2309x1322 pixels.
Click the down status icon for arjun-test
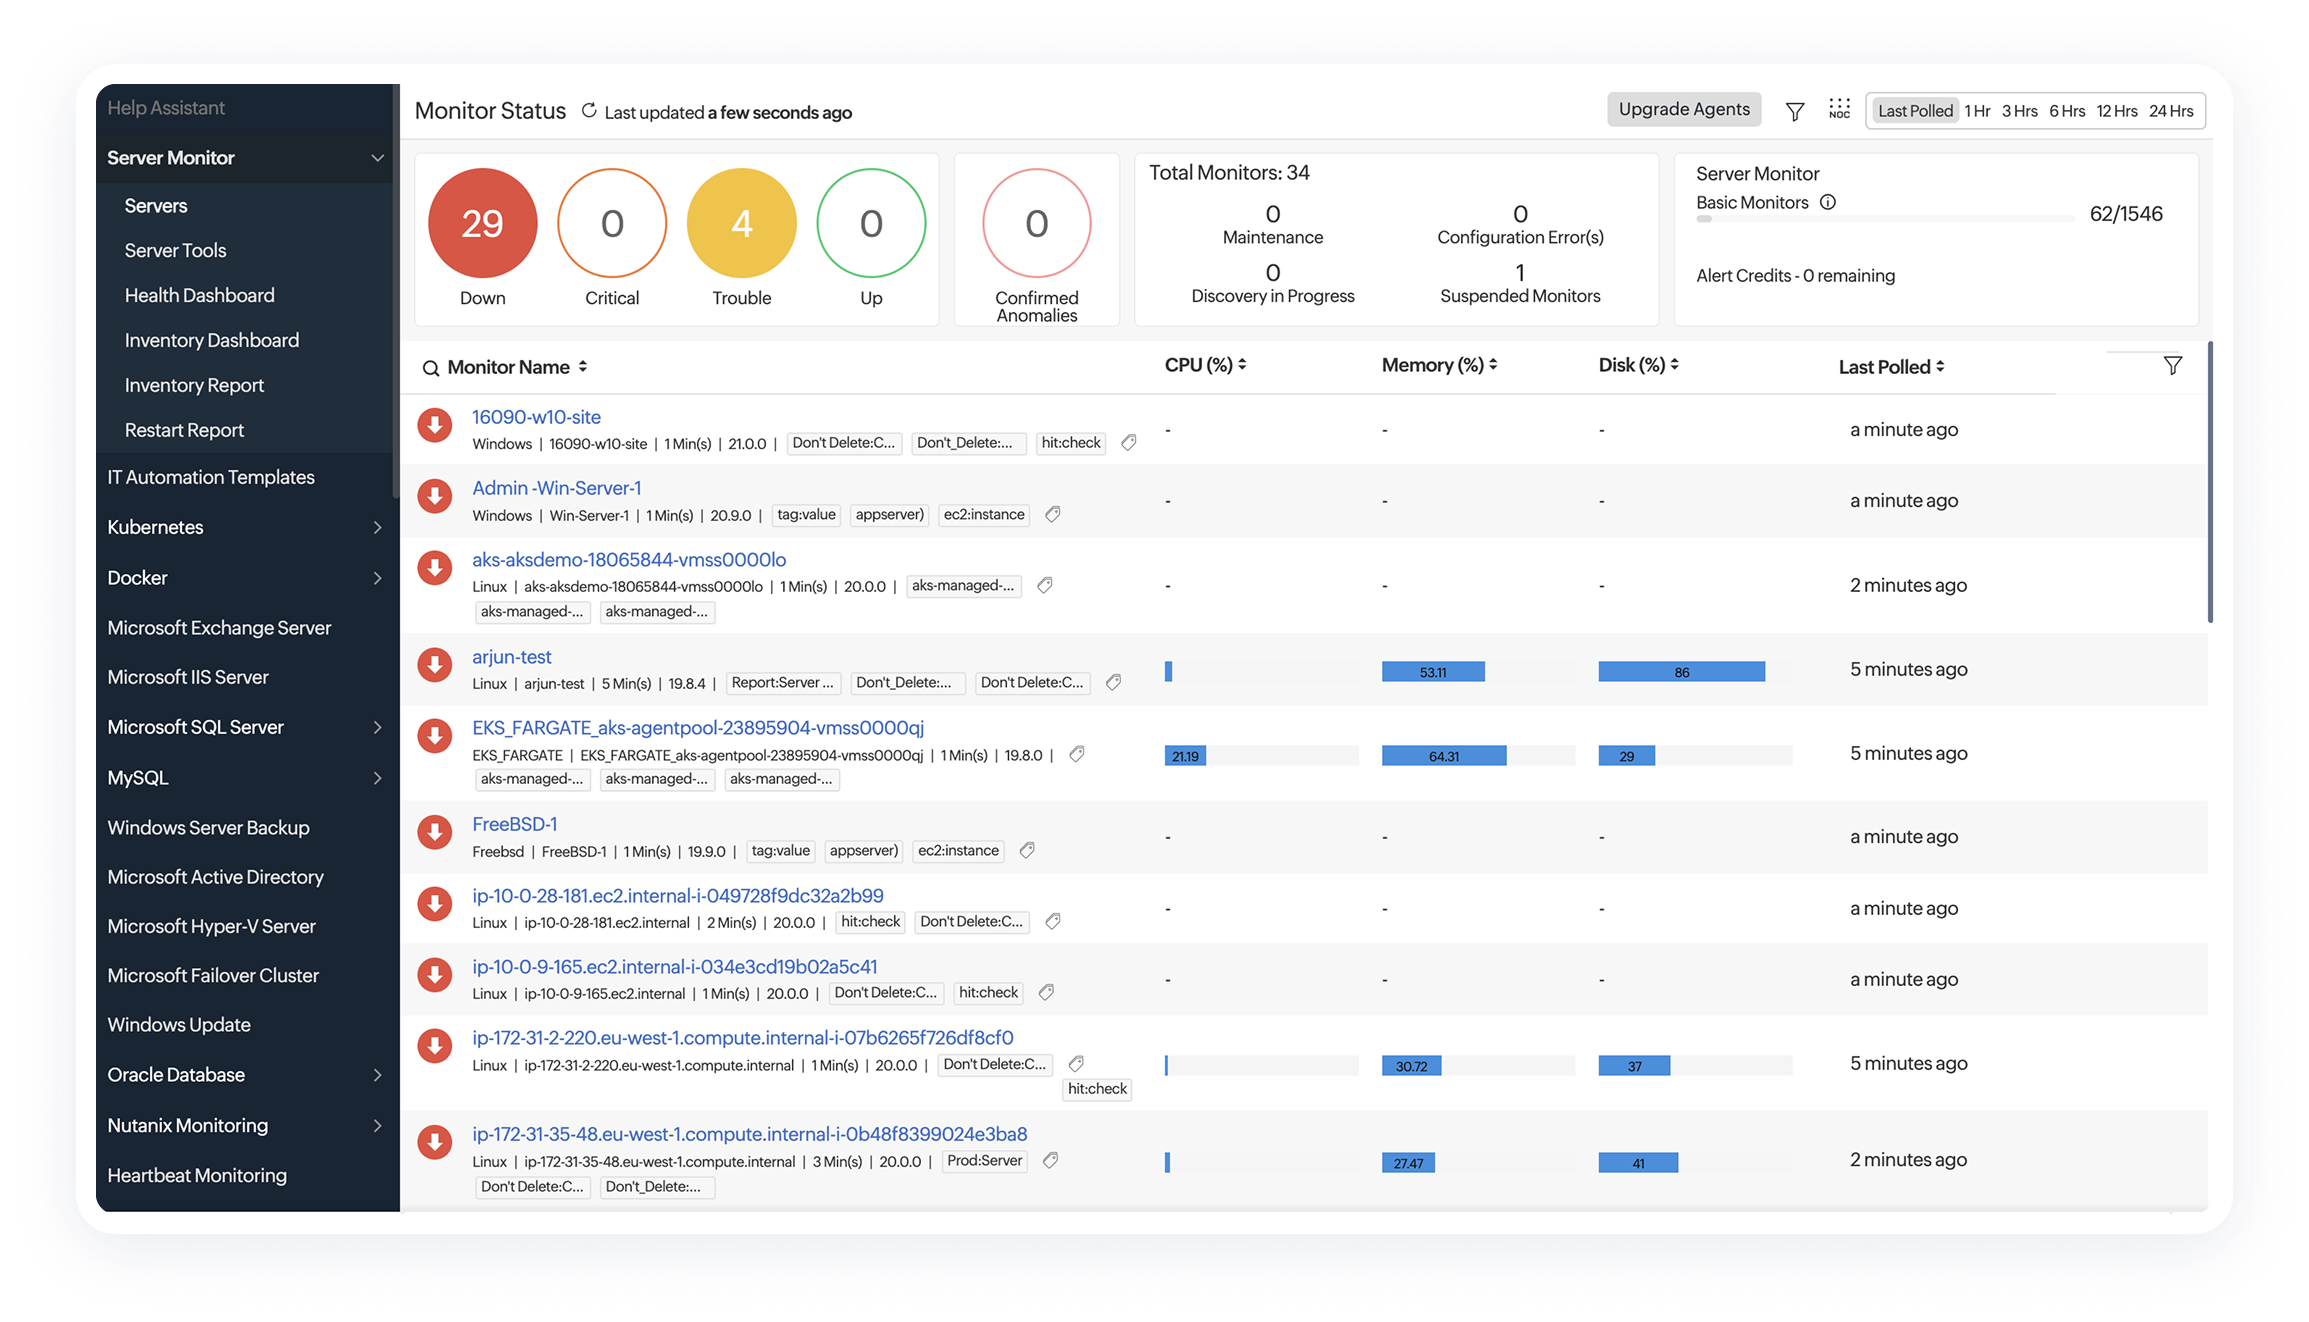coord(435,666)
